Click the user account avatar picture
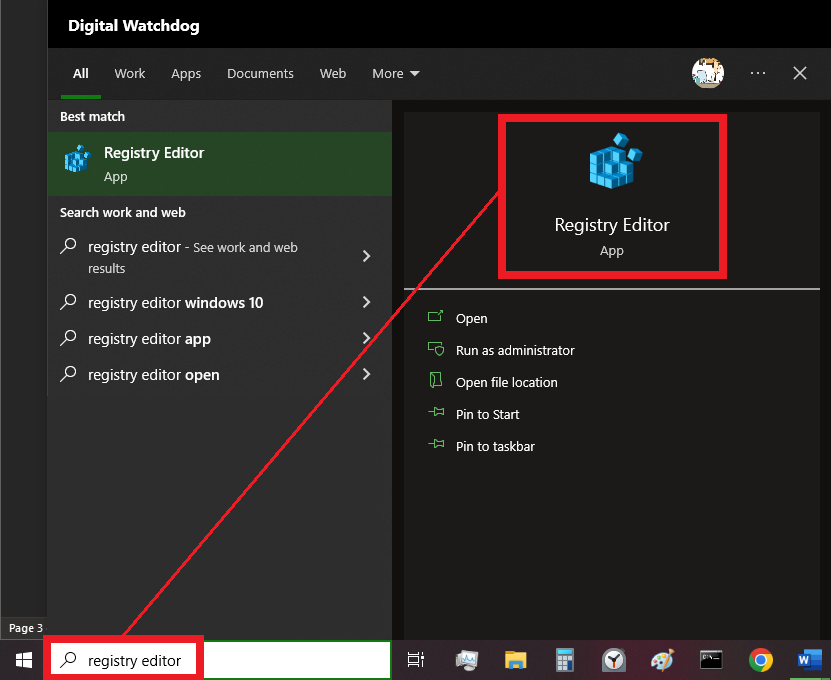The width and height of the screenshot is (831, 680). tap(708, 73)
